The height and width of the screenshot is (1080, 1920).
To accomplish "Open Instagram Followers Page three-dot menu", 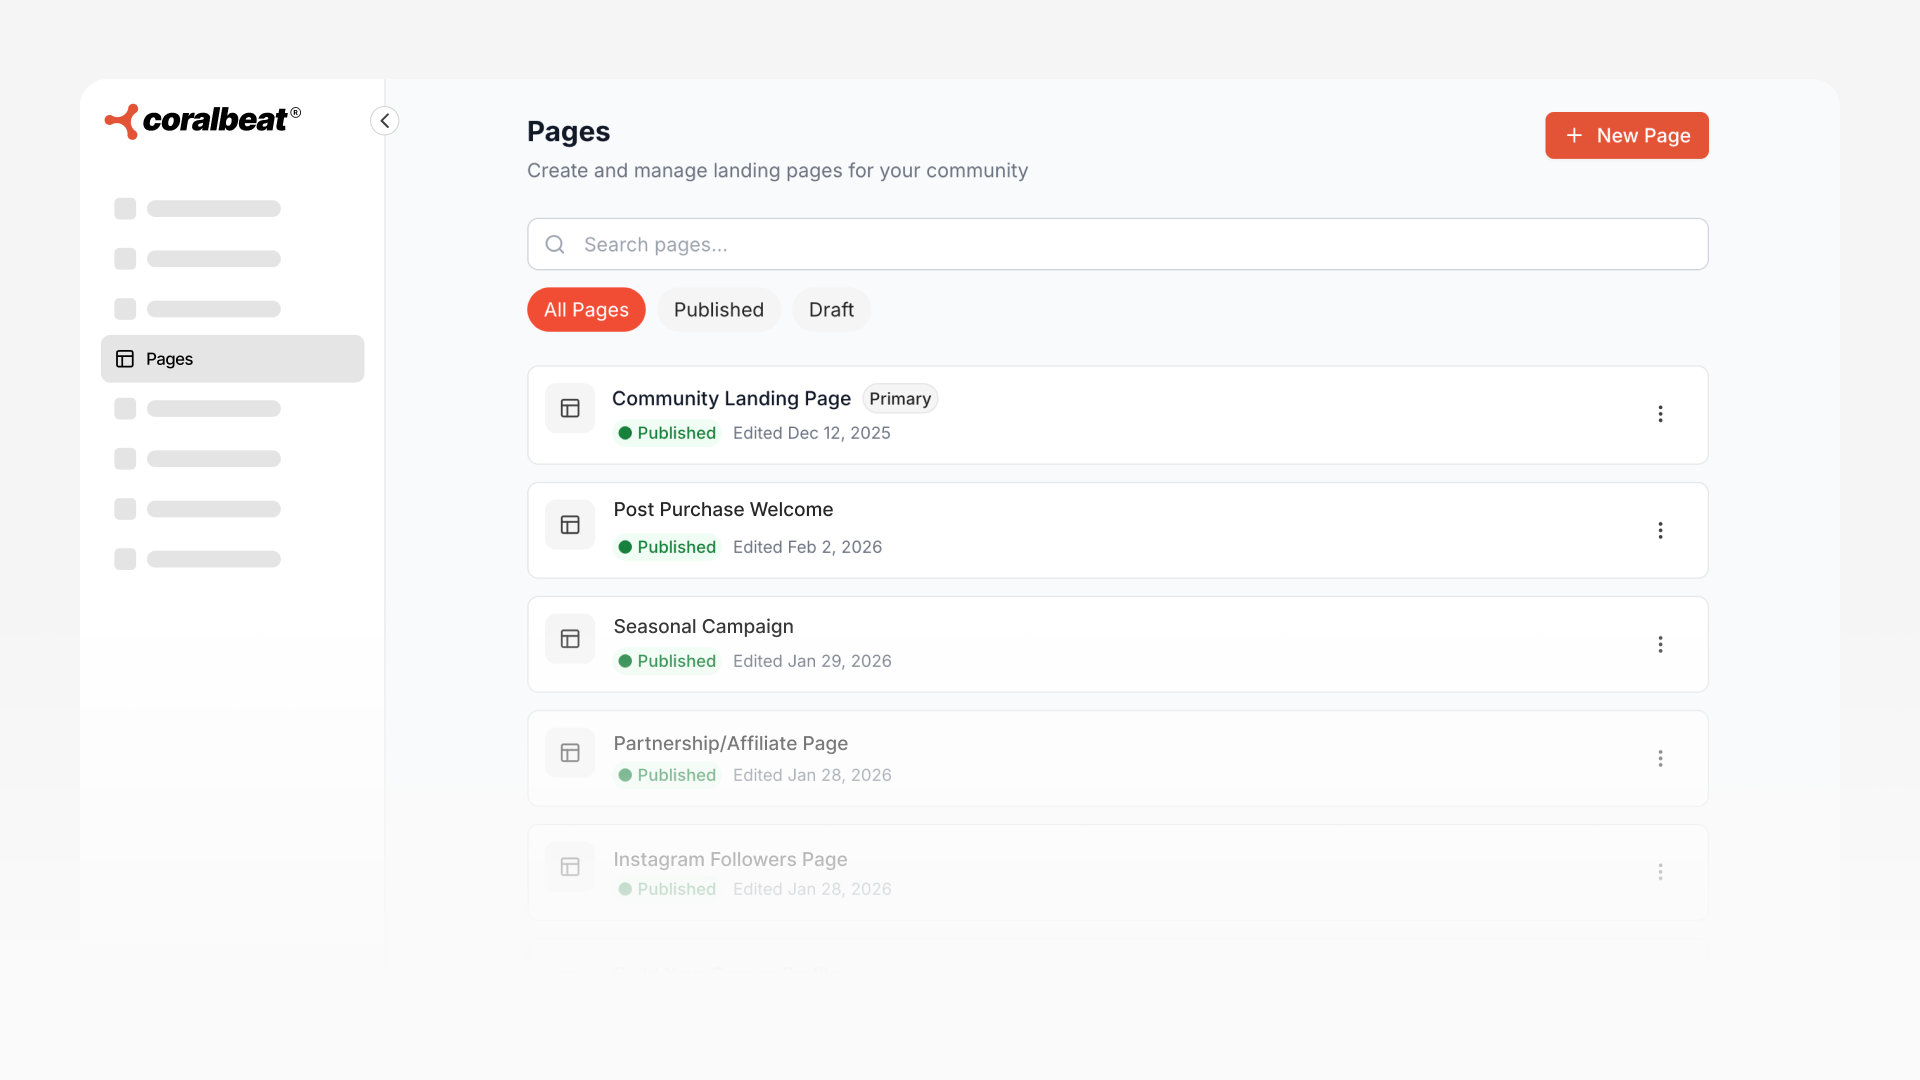I will [1660, 872].
